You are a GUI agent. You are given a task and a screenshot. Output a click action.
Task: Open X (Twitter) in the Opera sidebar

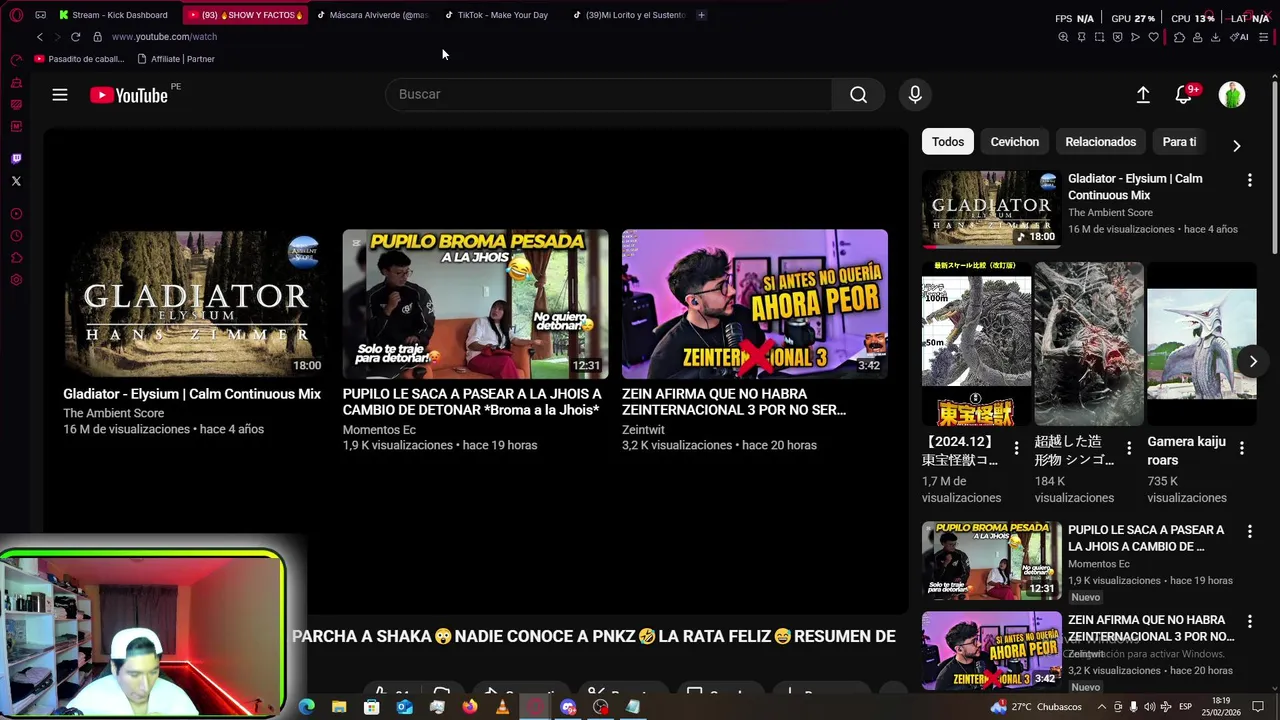[x=16, y=181]
